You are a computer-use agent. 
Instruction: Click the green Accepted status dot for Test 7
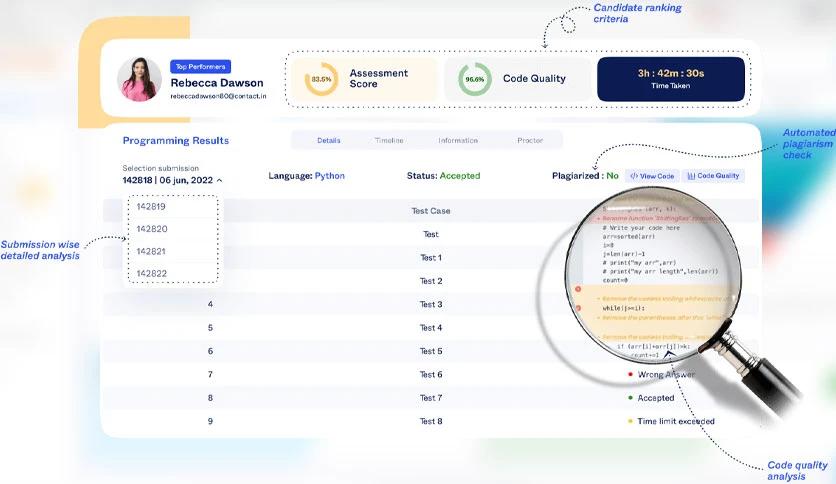pos(630,398)
